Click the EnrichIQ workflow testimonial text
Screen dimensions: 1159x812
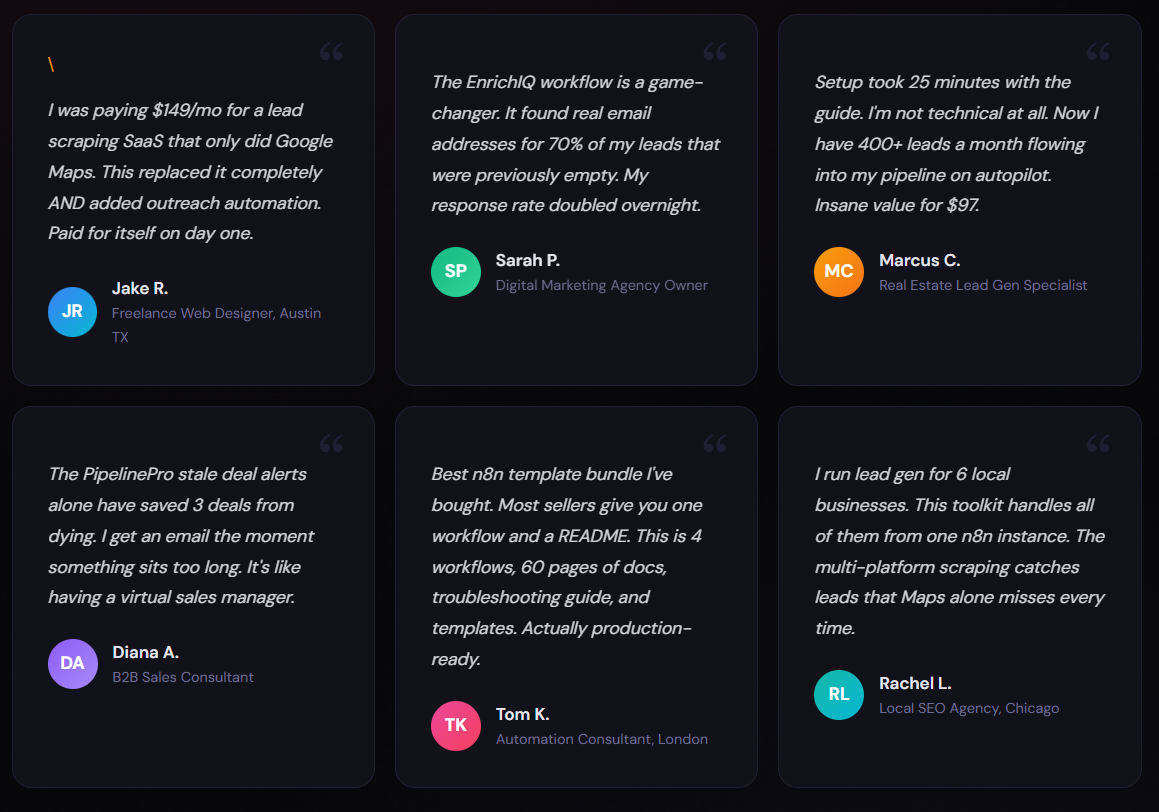point(575,143)
